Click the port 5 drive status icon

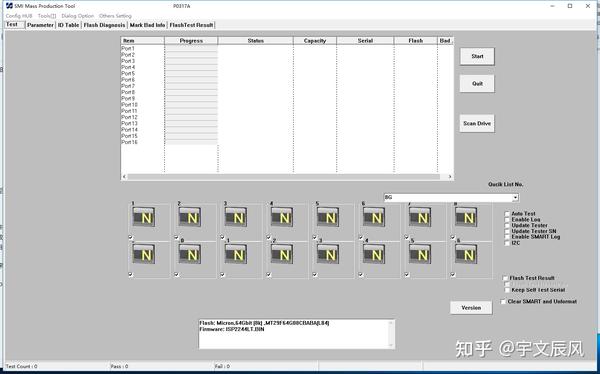pyautogui.click(x=328, y=217)
